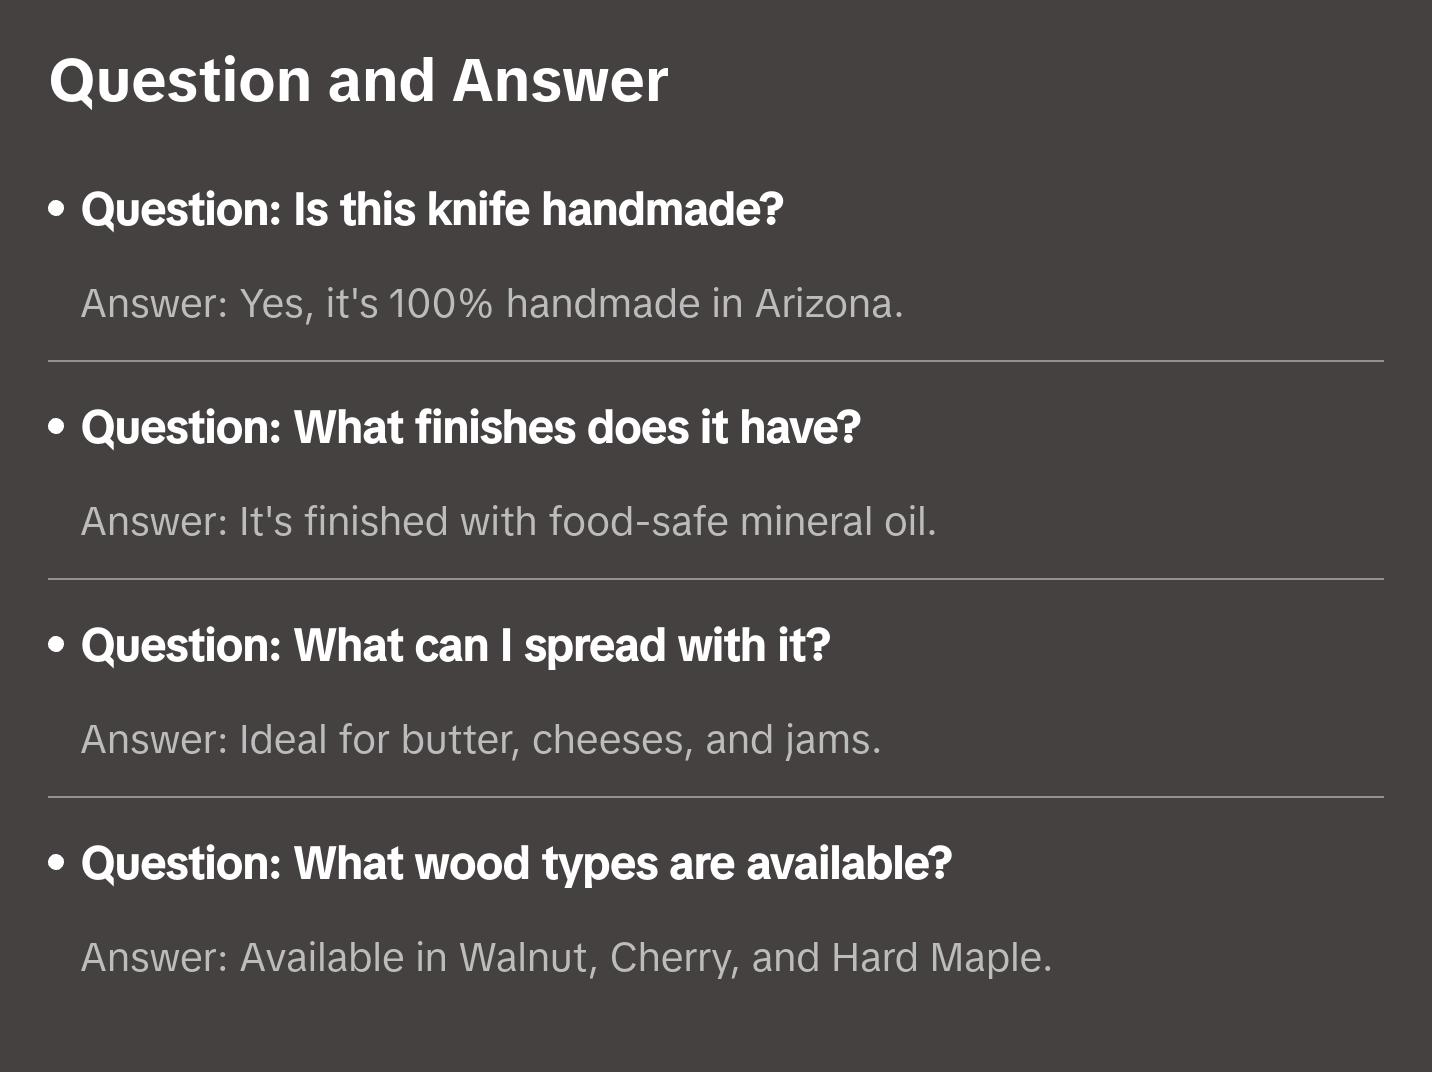Expand the "What finishes does it have?" question
The image size is (1432, 1072).
pyautogui.click(x=471, y=428)
